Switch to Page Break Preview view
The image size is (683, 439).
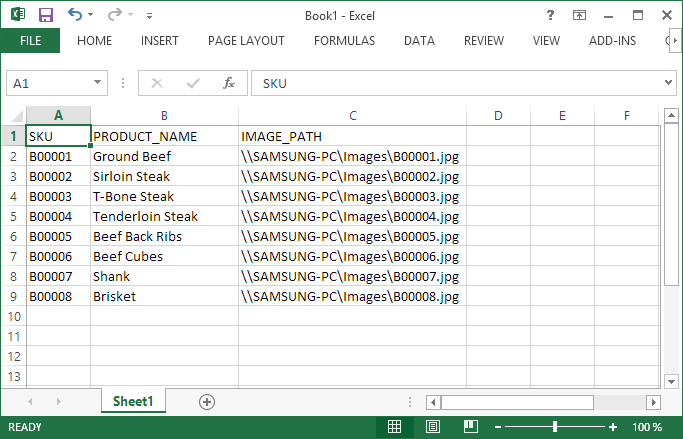tap(468, 427)
